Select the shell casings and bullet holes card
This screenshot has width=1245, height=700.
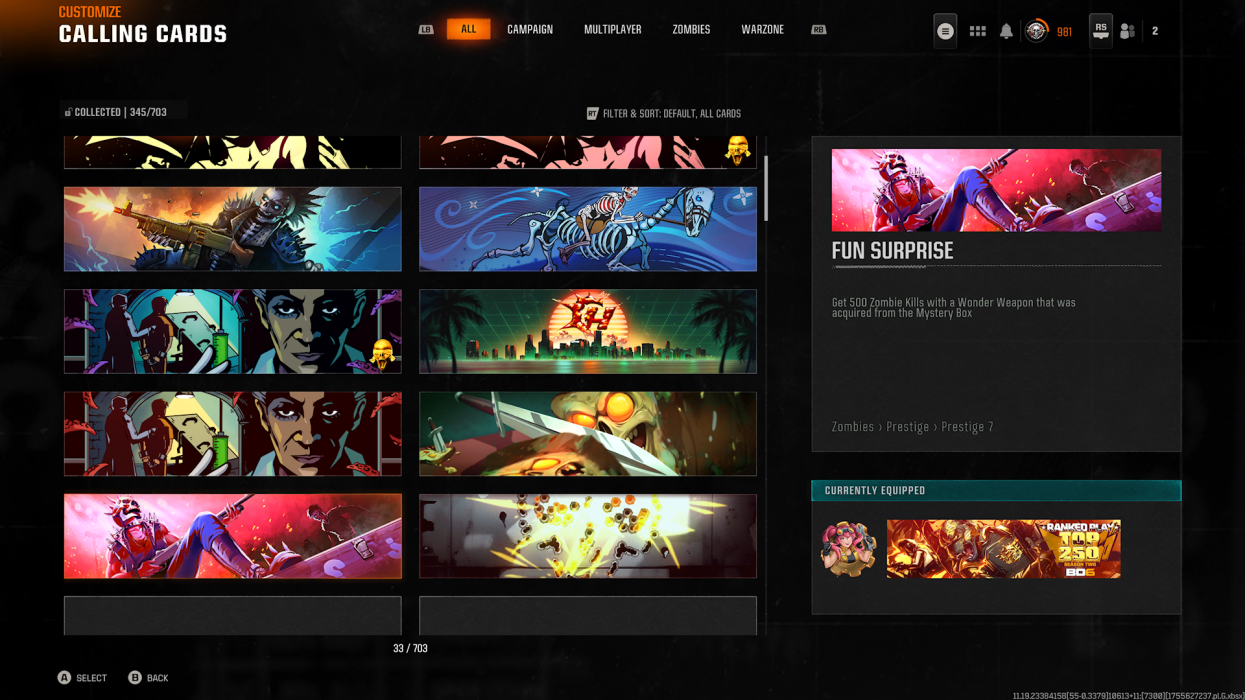click(588, 536)
